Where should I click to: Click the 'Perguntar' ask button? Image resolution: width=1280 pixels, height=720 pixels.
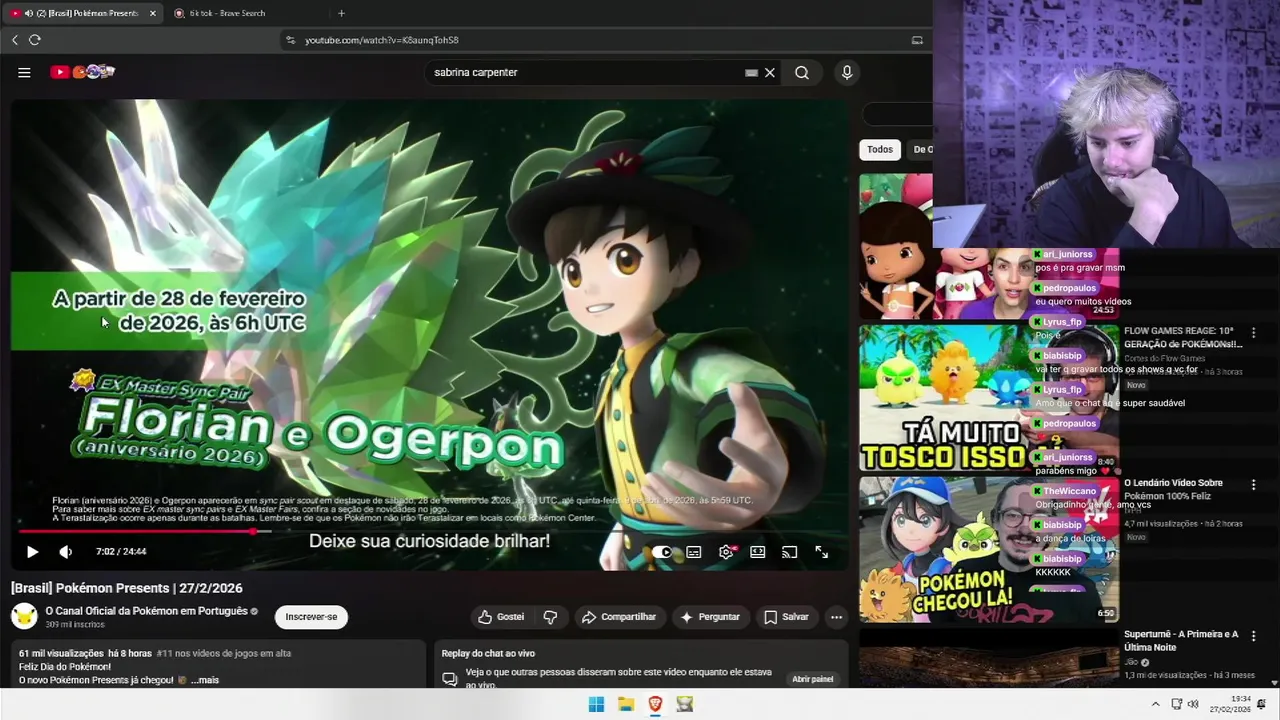click(x=710, y=617)
